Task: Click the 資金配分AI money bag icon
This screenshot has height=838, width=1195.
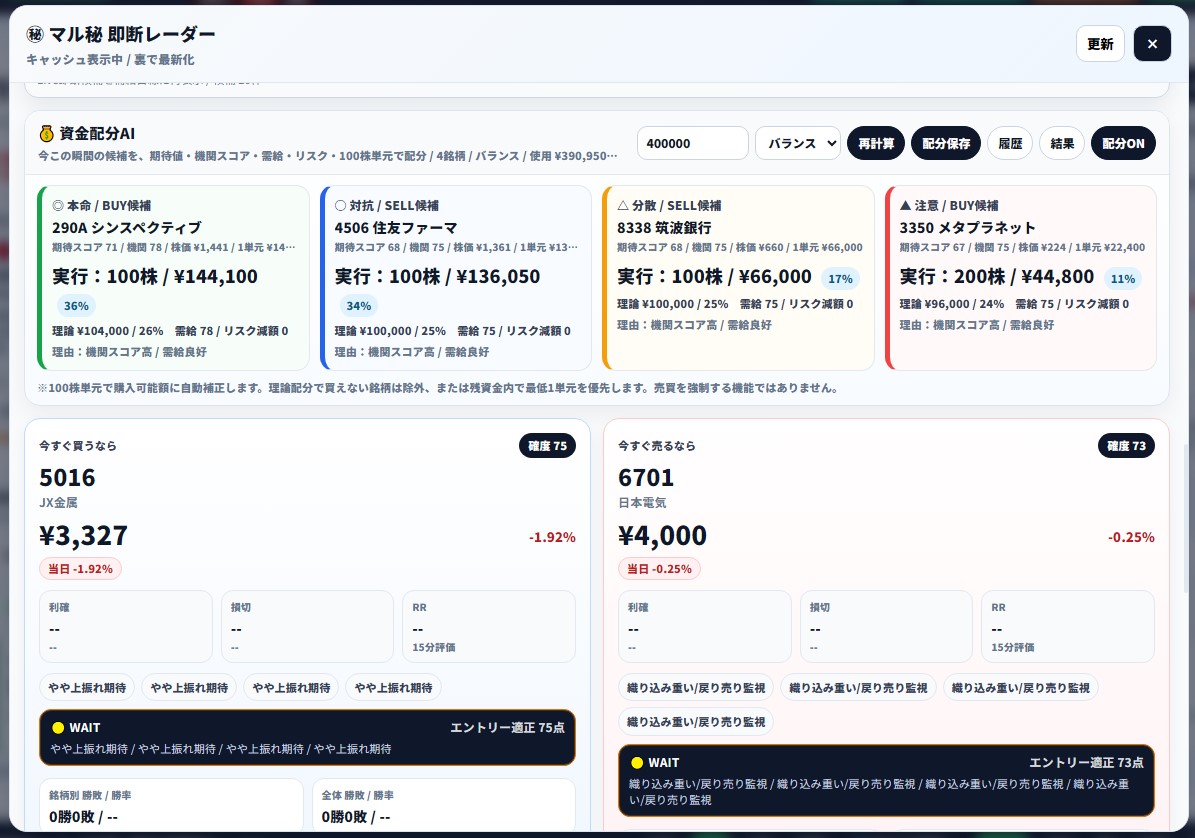Action: pyautogui.click(x=46, y=133)
